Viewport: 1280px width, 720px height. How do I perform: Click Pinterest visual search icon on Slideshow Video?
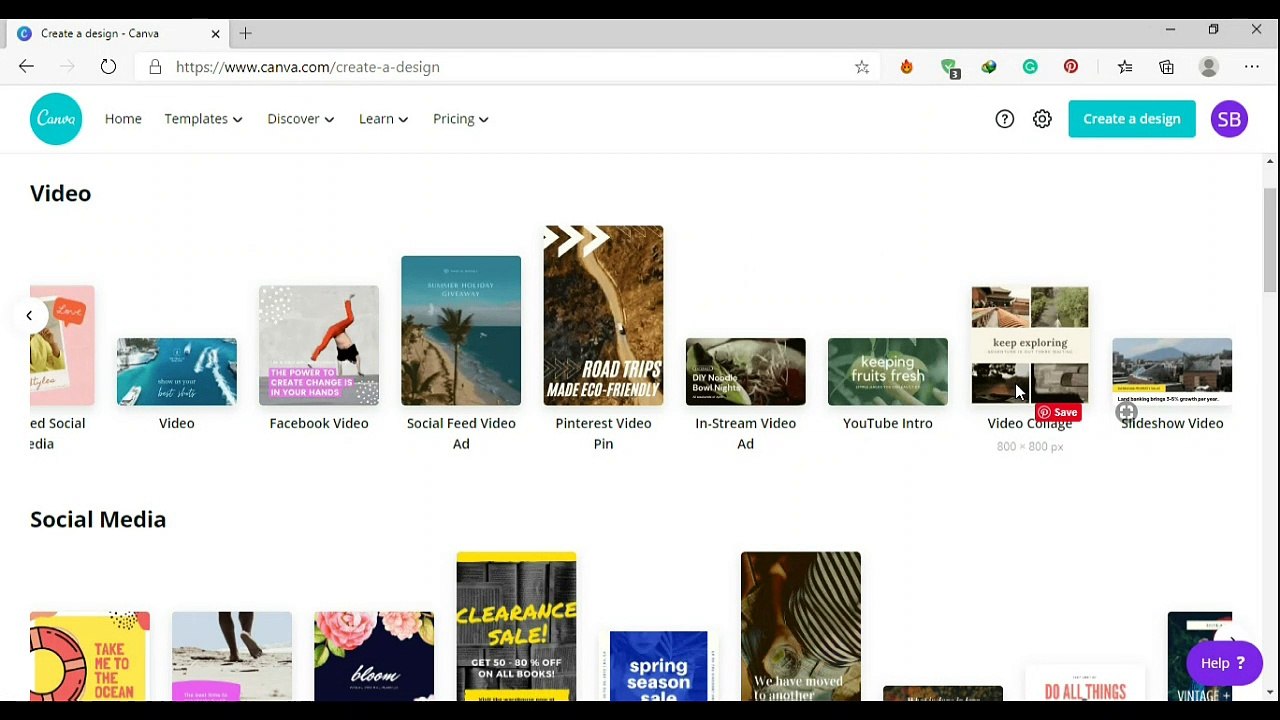click(1127, 412)
